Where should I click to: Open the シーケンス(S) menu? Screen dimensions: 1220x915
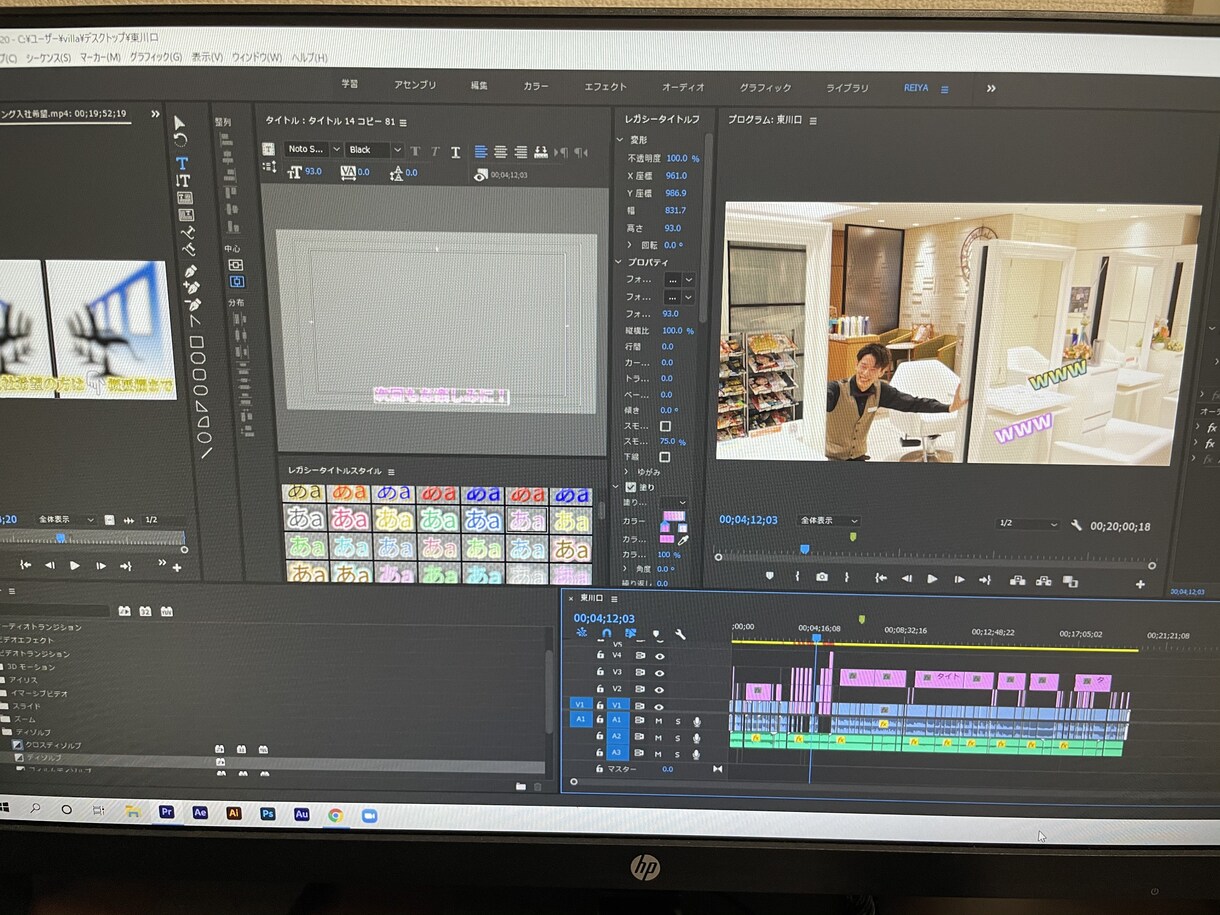[49, 58]
